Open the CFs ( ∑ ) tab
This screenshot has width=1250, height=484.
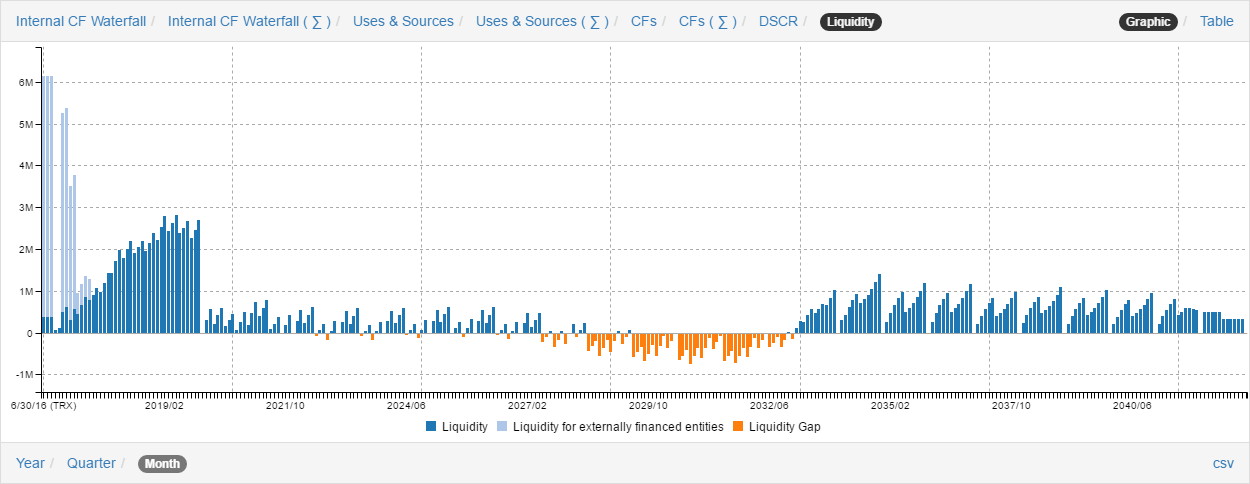(709, 21)
